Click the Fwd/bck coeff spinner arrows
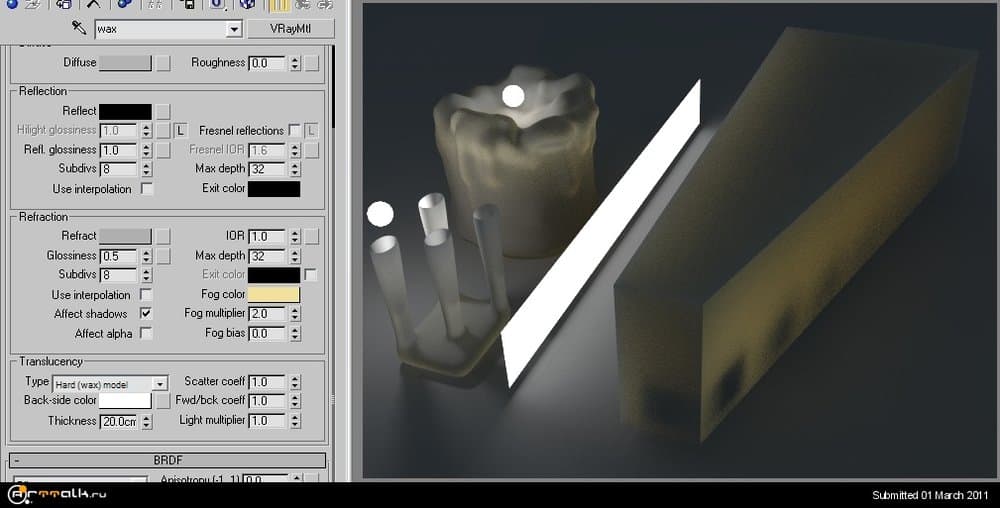The height and width of the screenshot is (508, 1000). tap(294, 401)
